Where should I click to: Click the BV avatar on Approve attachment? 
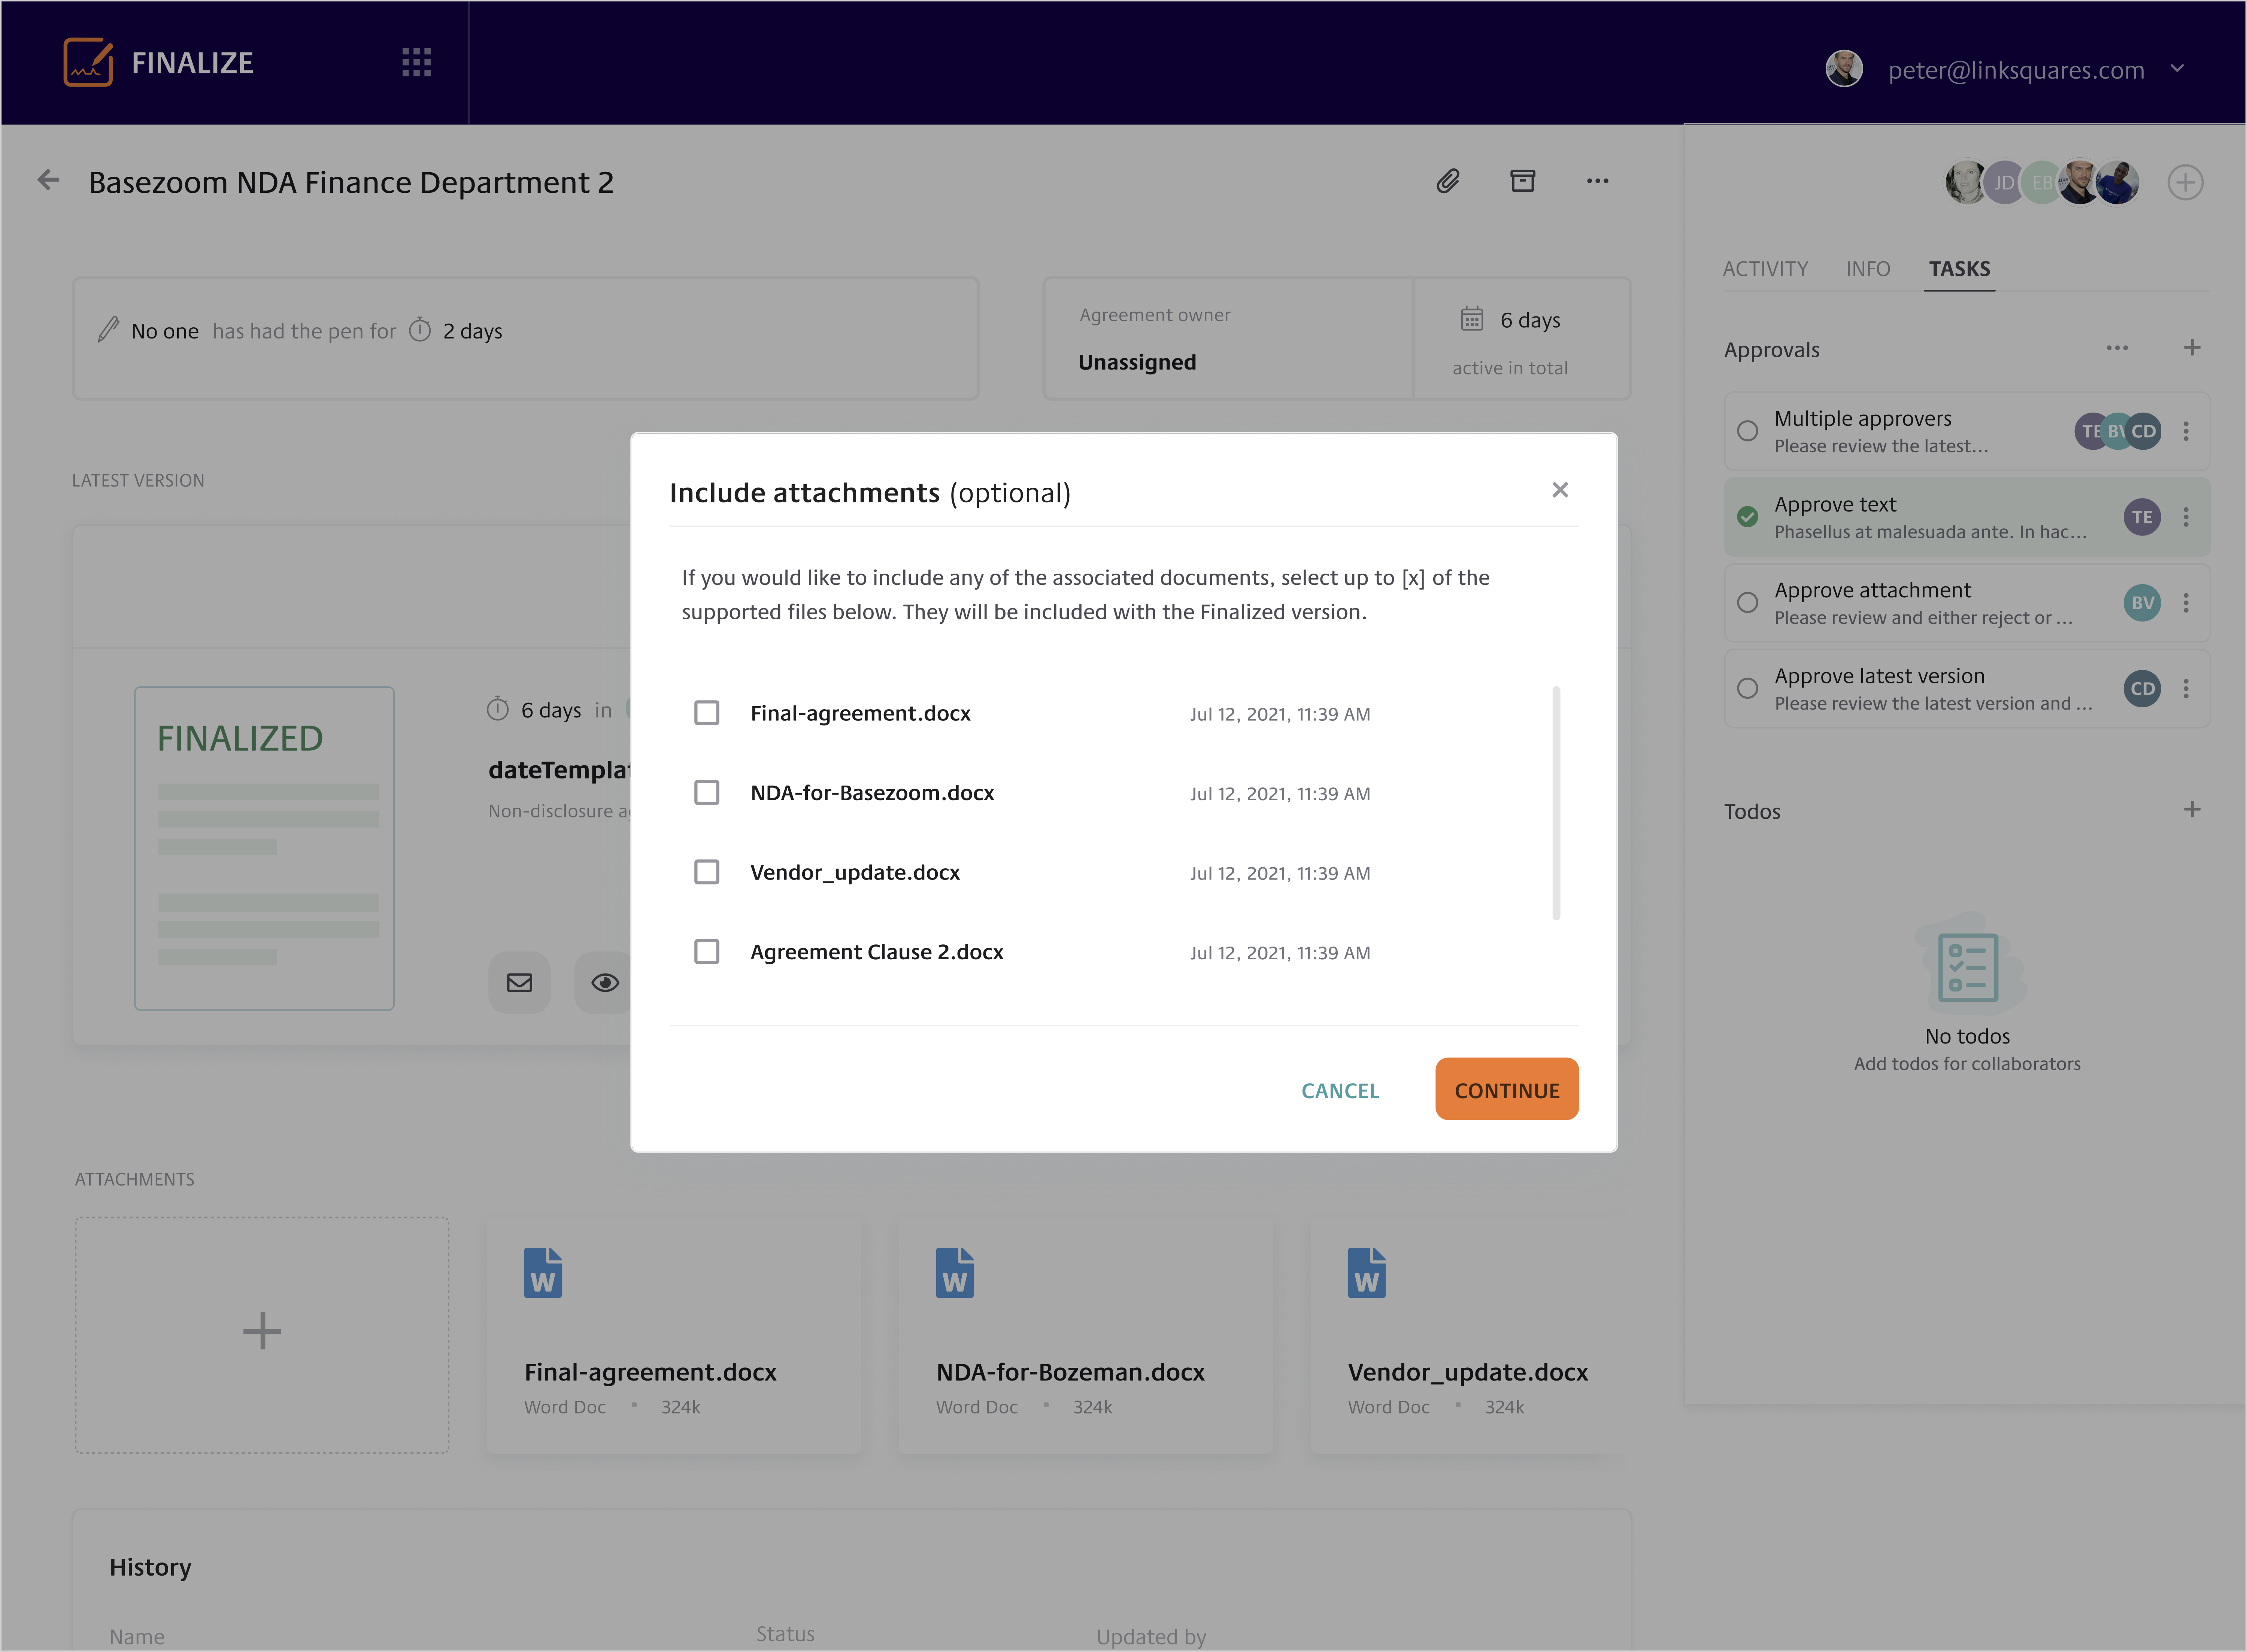[2142, 603]
